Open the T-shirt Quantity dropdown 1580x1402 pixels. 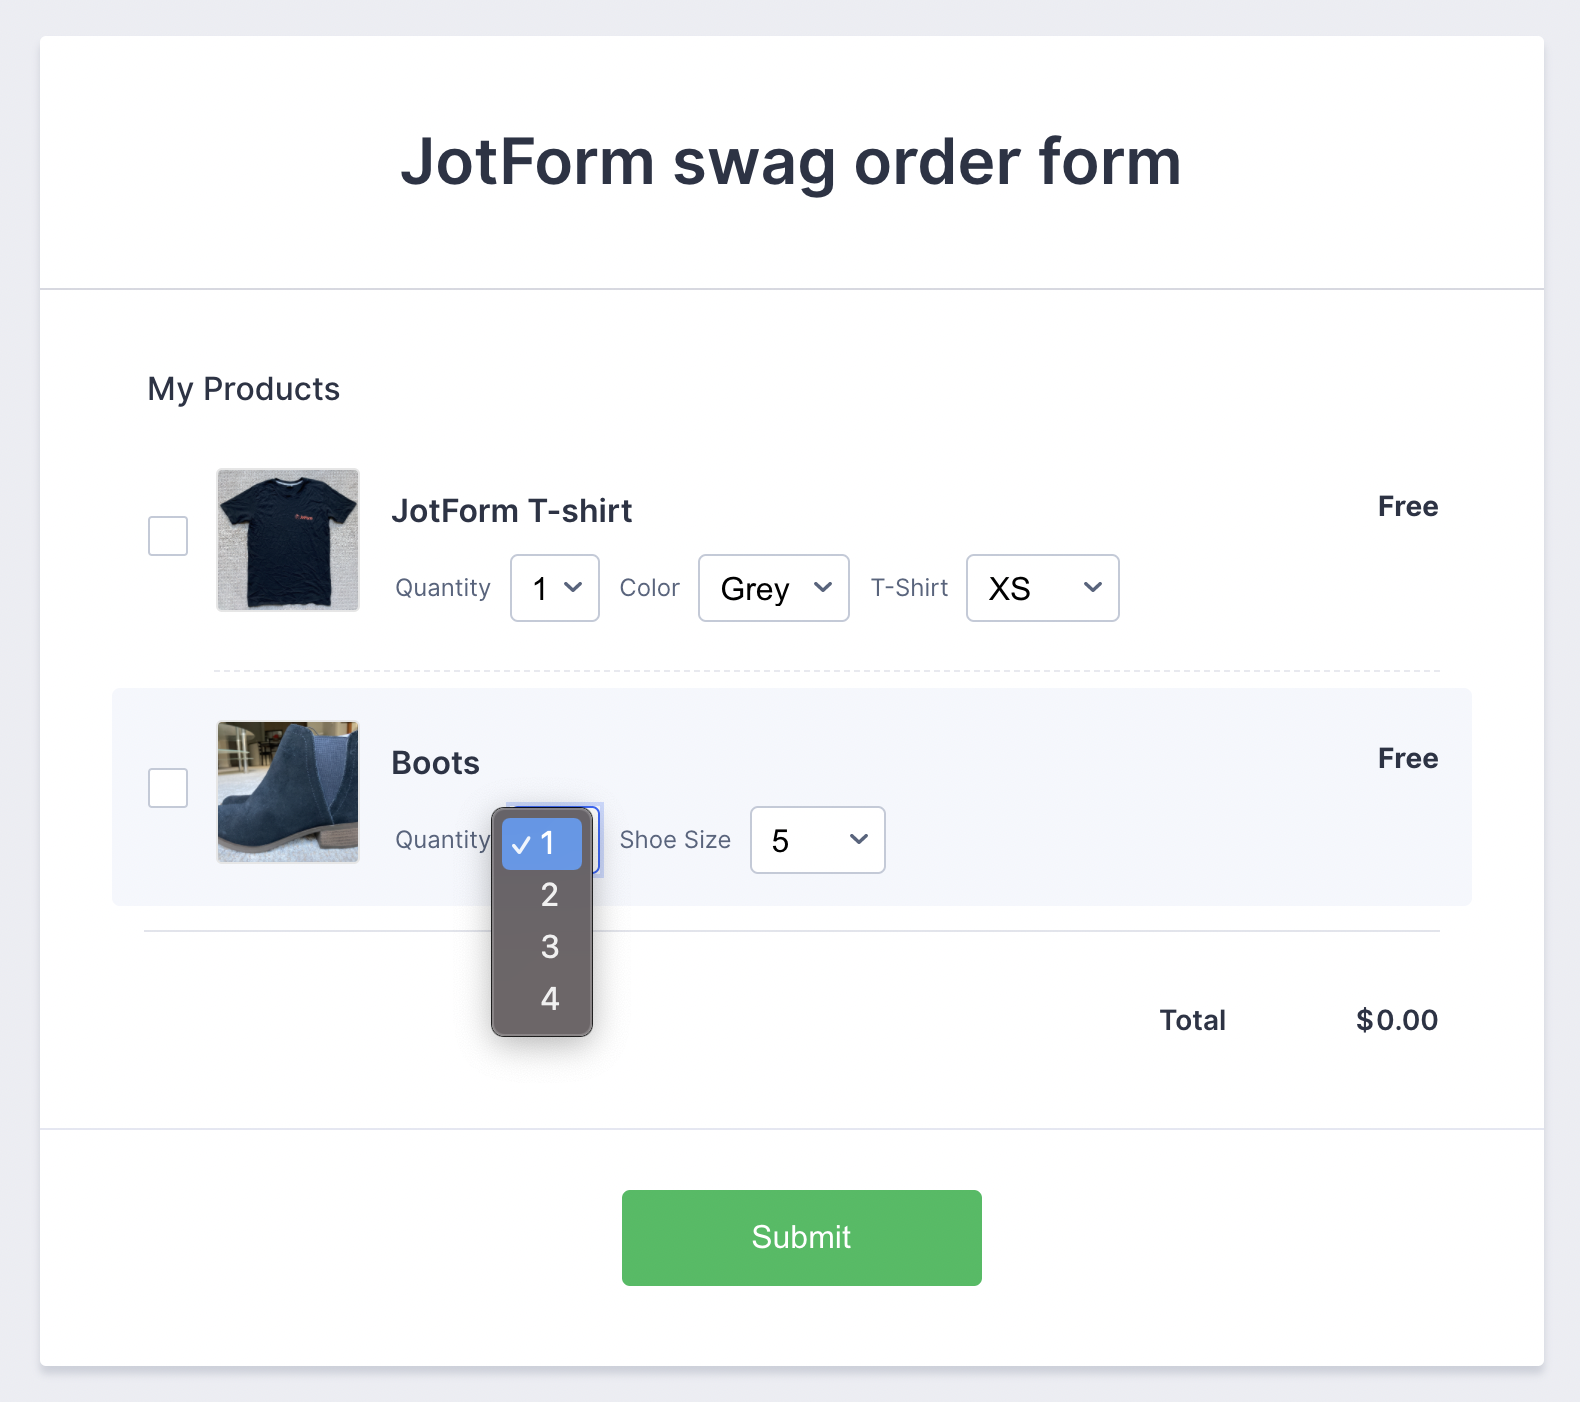click(x=555, y=588)
